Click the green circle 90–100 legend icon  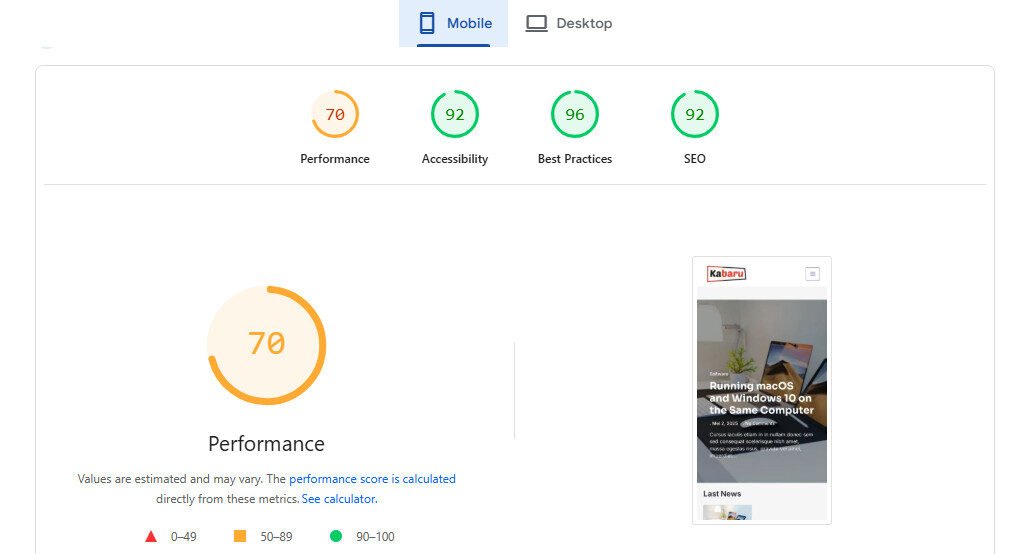pos(336,536)
